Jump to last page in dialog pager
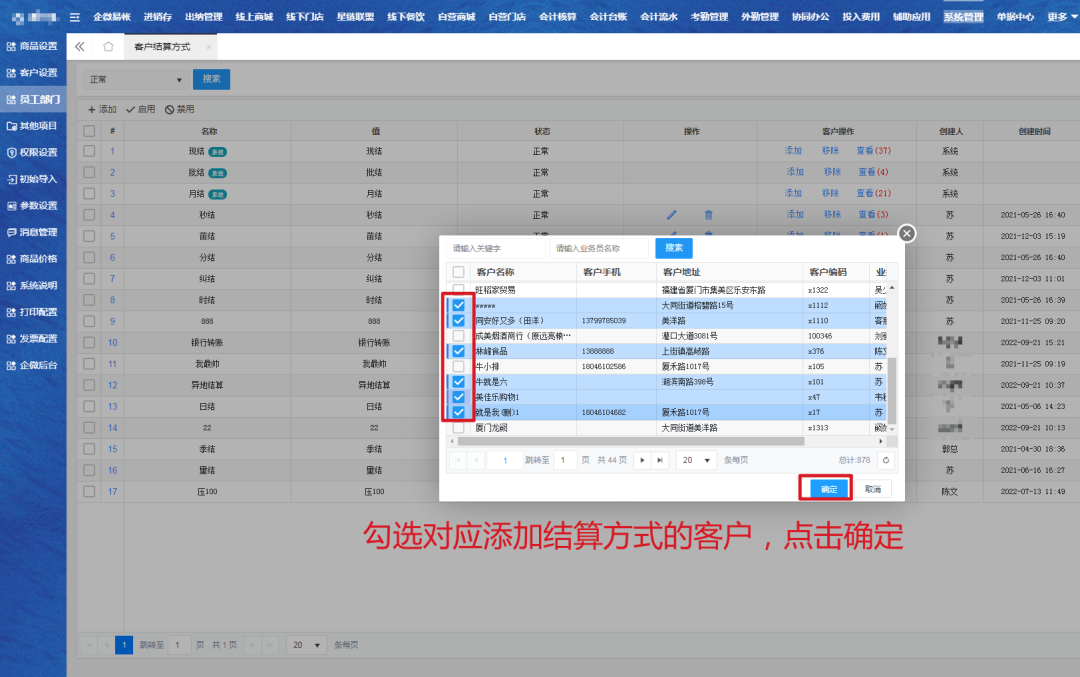 click(659, 460)
